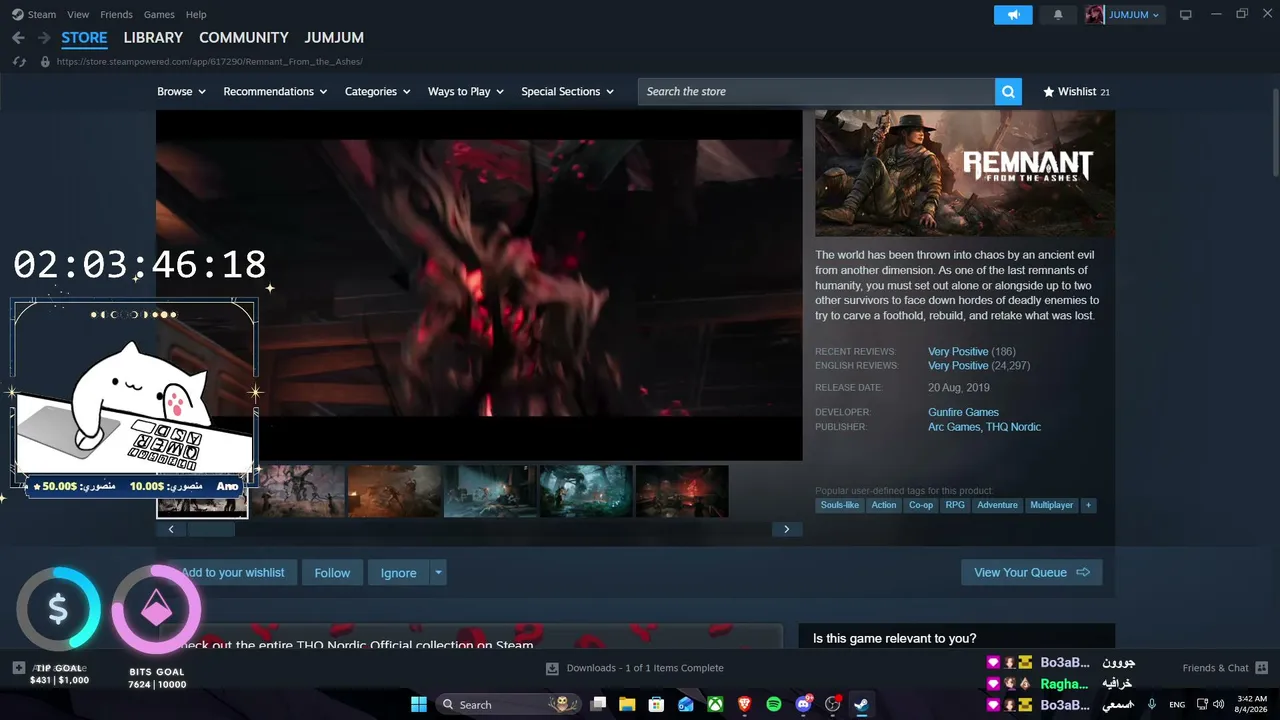Click the Big Picture mode monitor icon
1280x720 pixels.
tap(1186, 15)
